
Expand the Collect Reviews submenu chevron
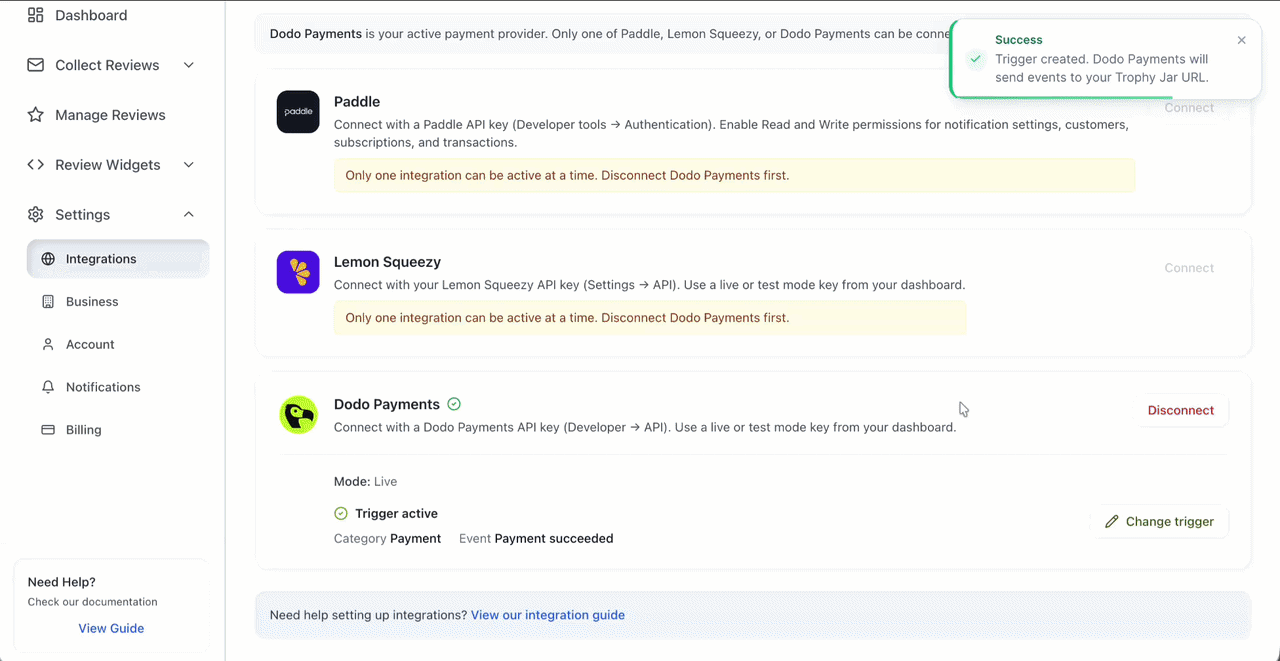click(189, 65)
